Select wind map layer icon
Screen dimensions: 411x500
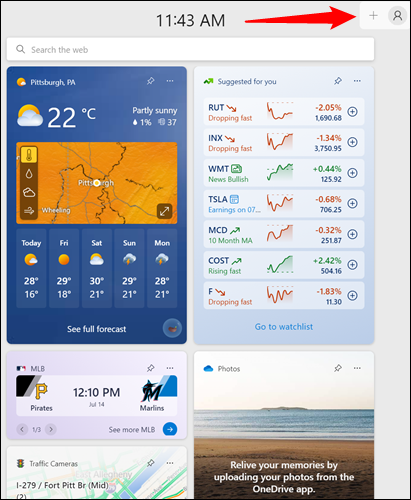click(29, 211)
